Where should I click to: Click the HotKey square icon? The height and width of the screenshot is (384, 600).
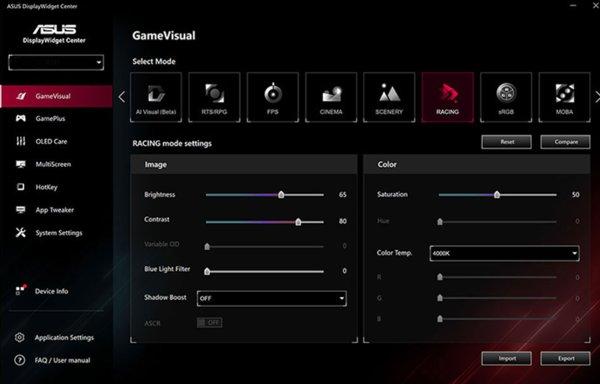click(21, 187)
